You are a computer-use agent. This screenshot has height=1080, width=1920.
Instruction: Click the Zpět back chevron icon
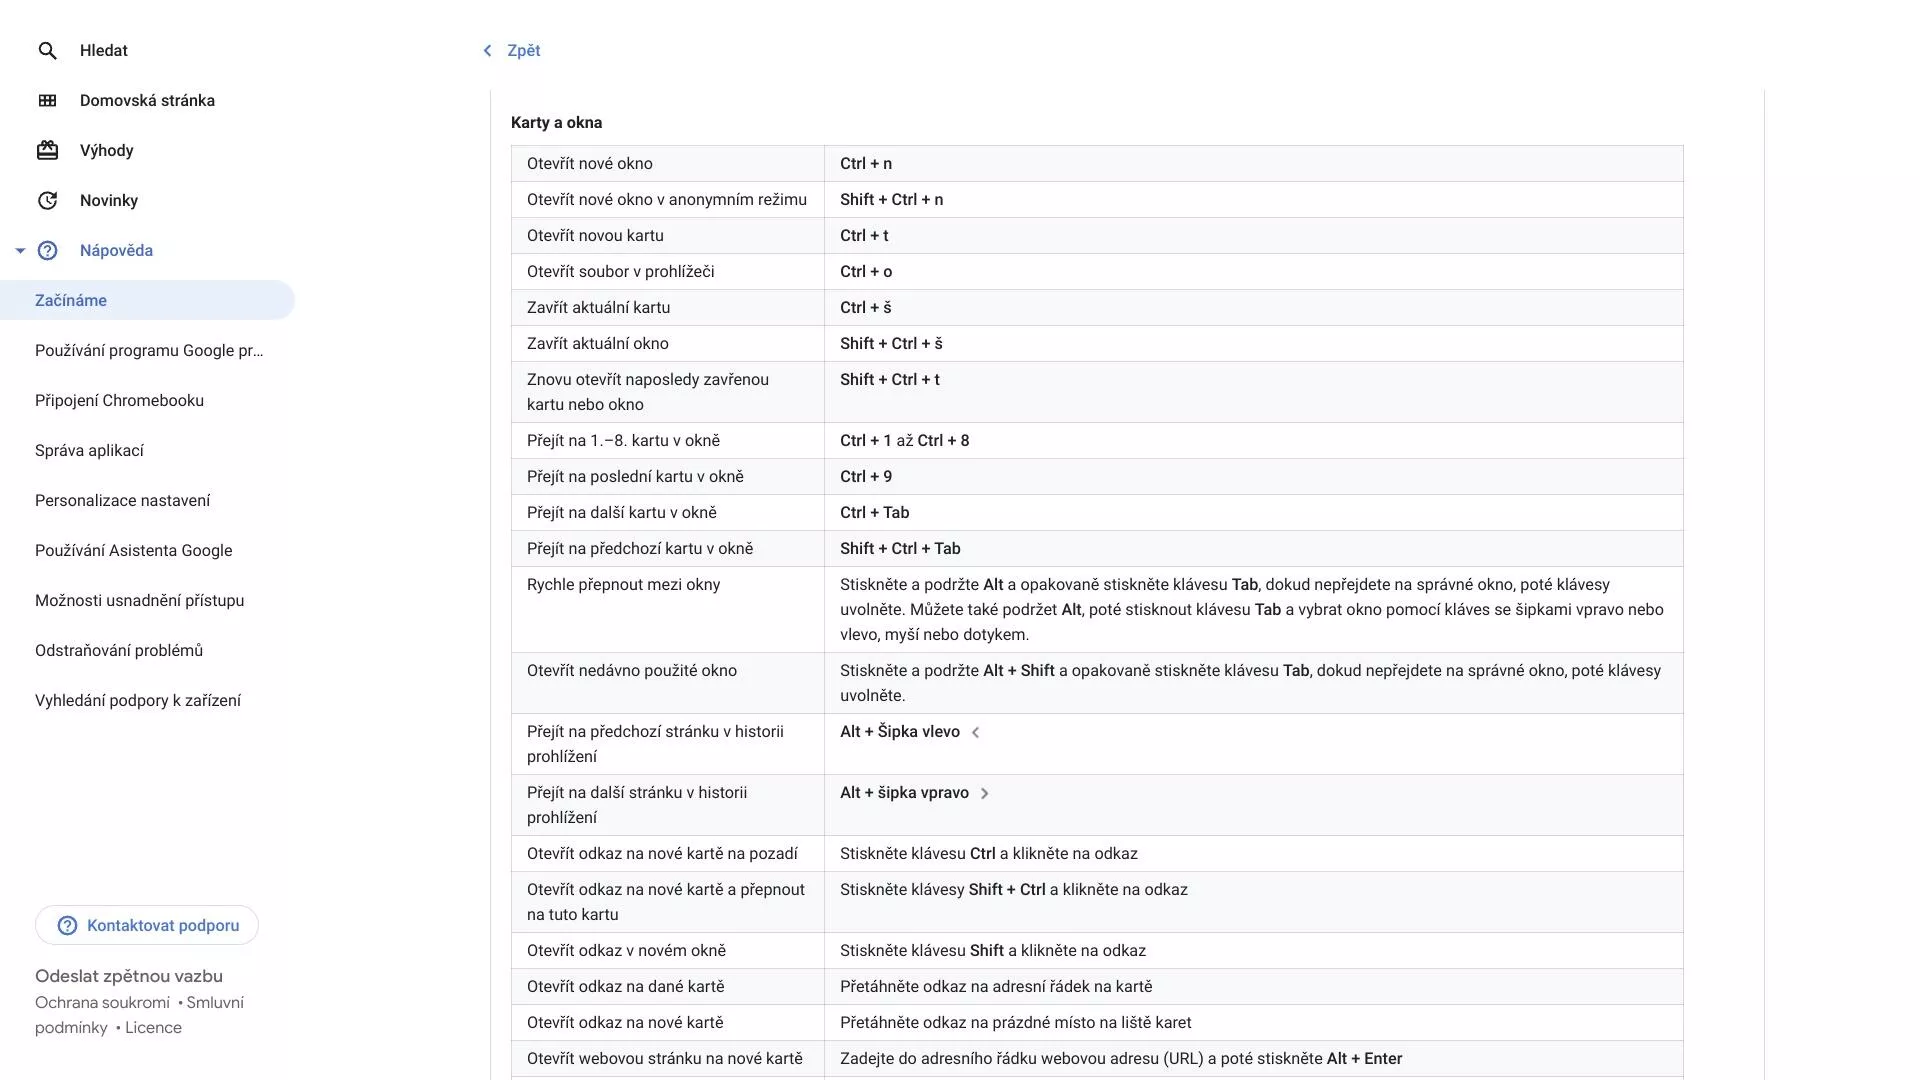coord(487,50)
